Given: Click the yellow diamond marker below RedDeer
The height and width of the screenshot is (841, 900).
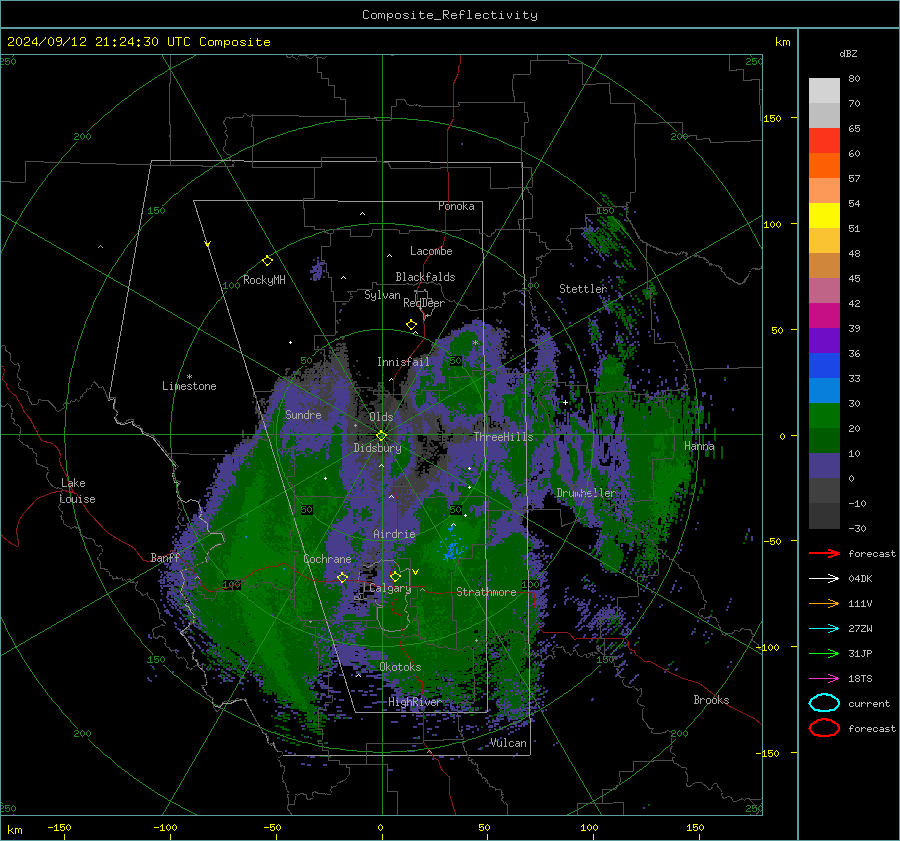Looking at the screenshot, I should click(x=412, y=325).
